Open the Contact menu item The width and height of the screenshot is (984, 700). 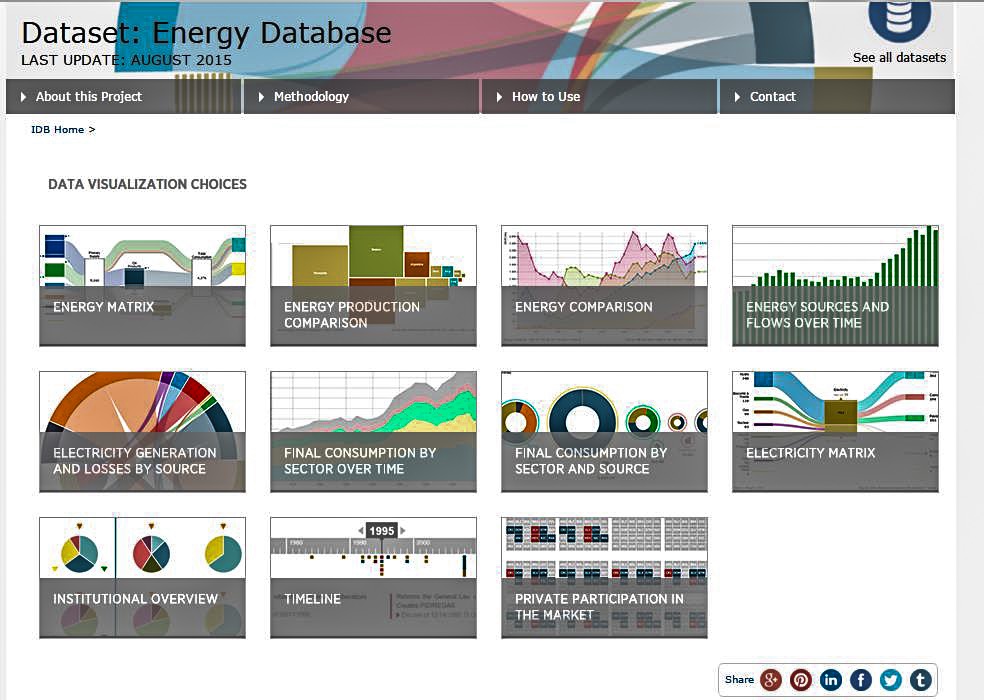773,96
